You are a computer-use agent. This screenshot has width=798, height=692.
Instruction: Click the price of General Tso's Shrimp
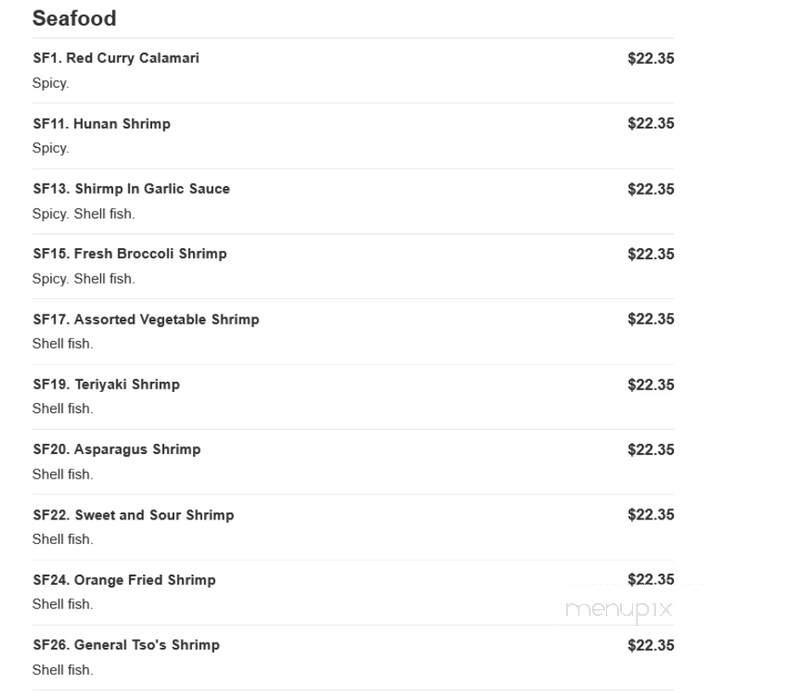(651, 645)
